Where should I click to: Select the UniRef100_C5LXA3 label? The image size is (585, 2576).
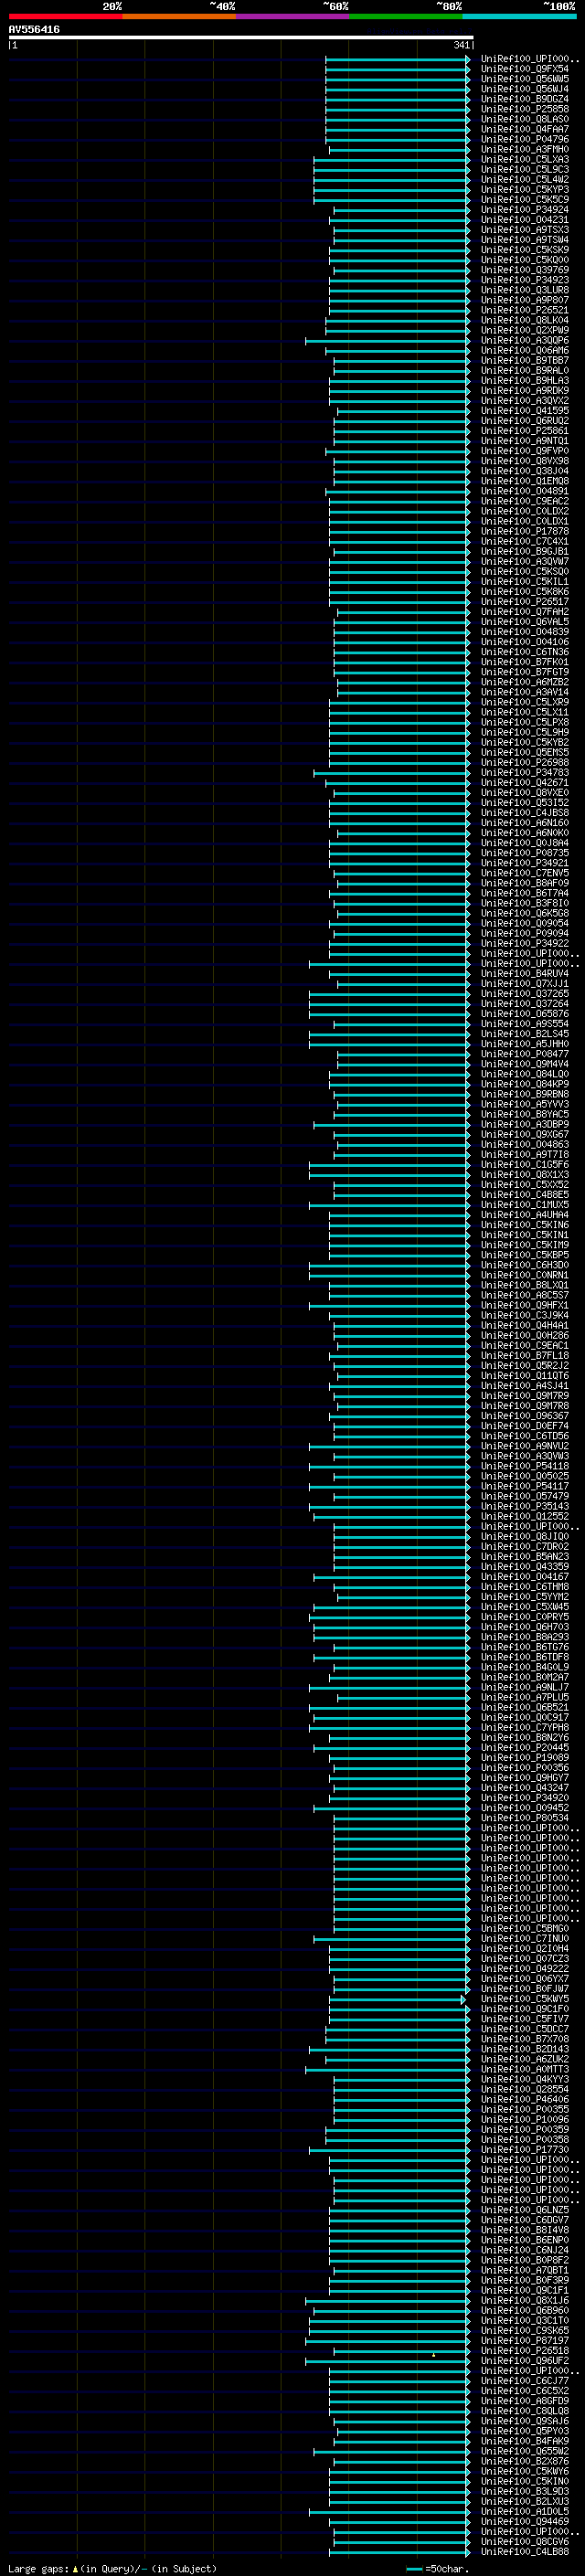click(x=525, y=159)
